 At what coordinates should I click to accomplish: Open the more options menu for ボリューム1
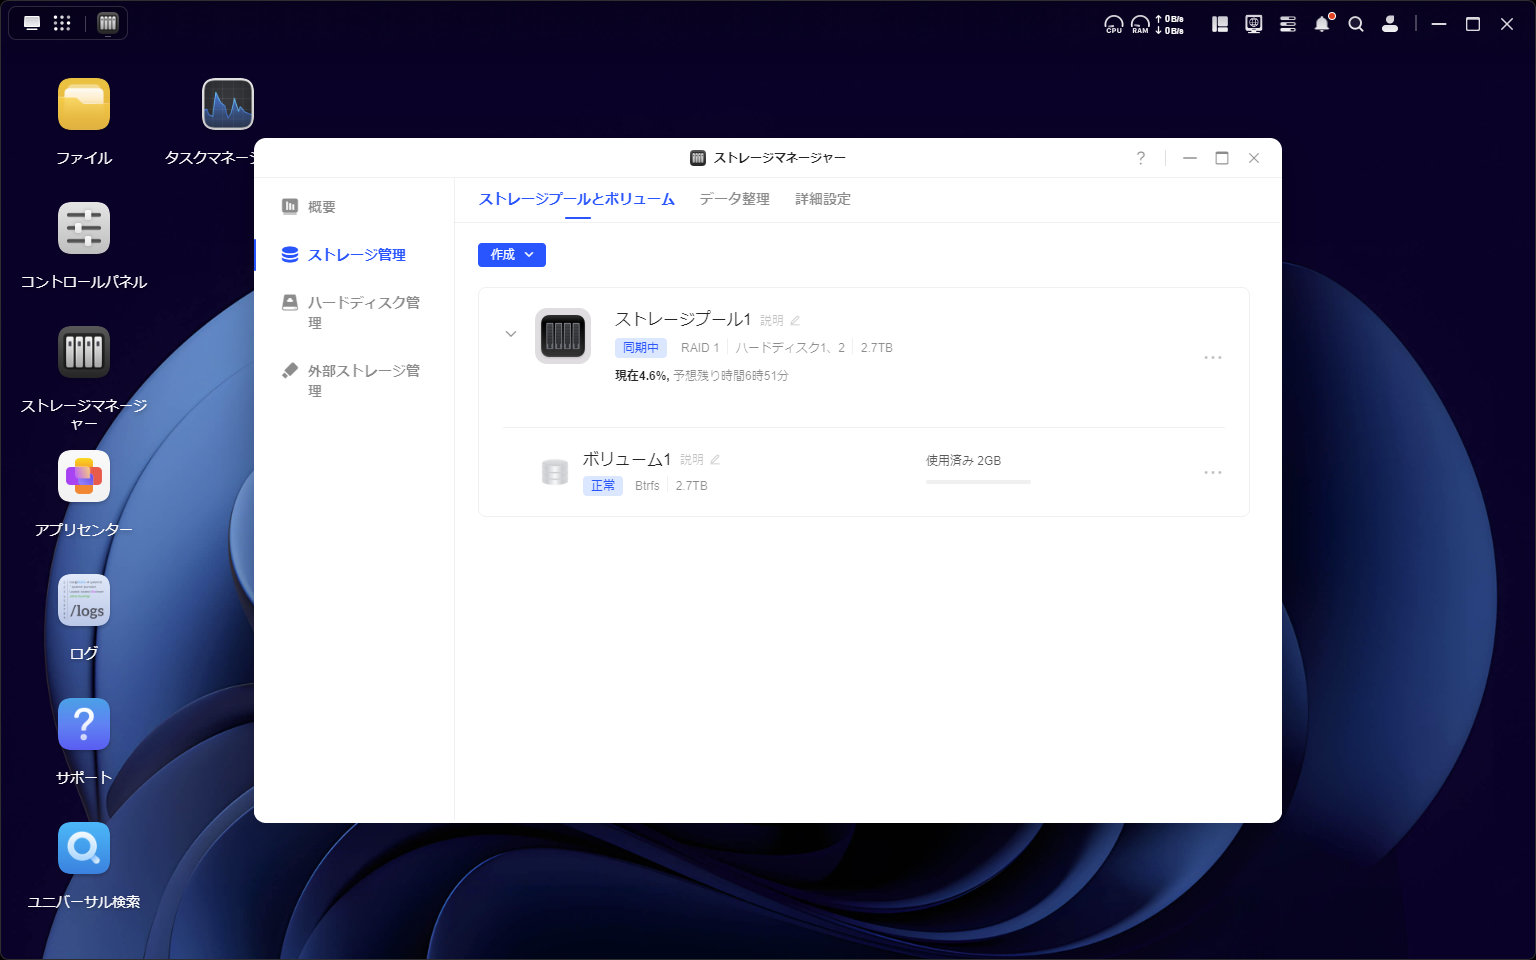click(1212, 473)
